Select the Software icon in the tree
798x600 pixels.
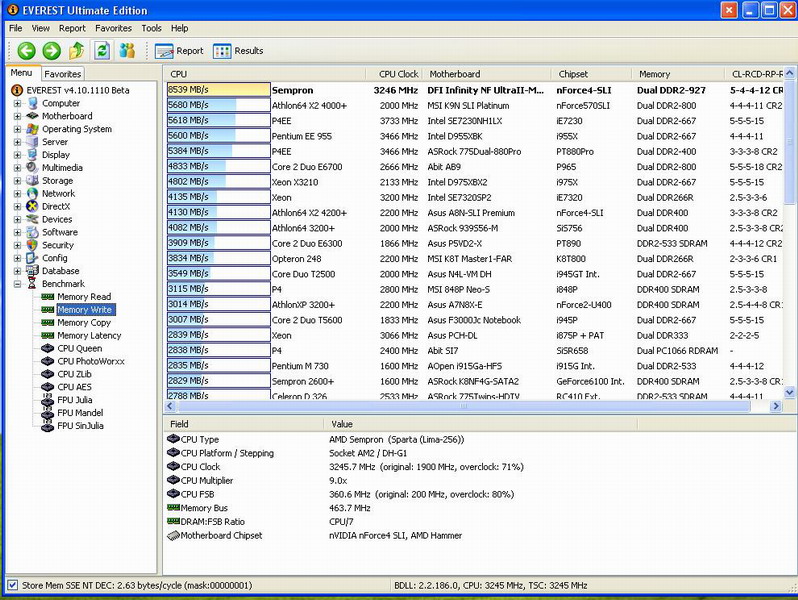click(33, 232)
